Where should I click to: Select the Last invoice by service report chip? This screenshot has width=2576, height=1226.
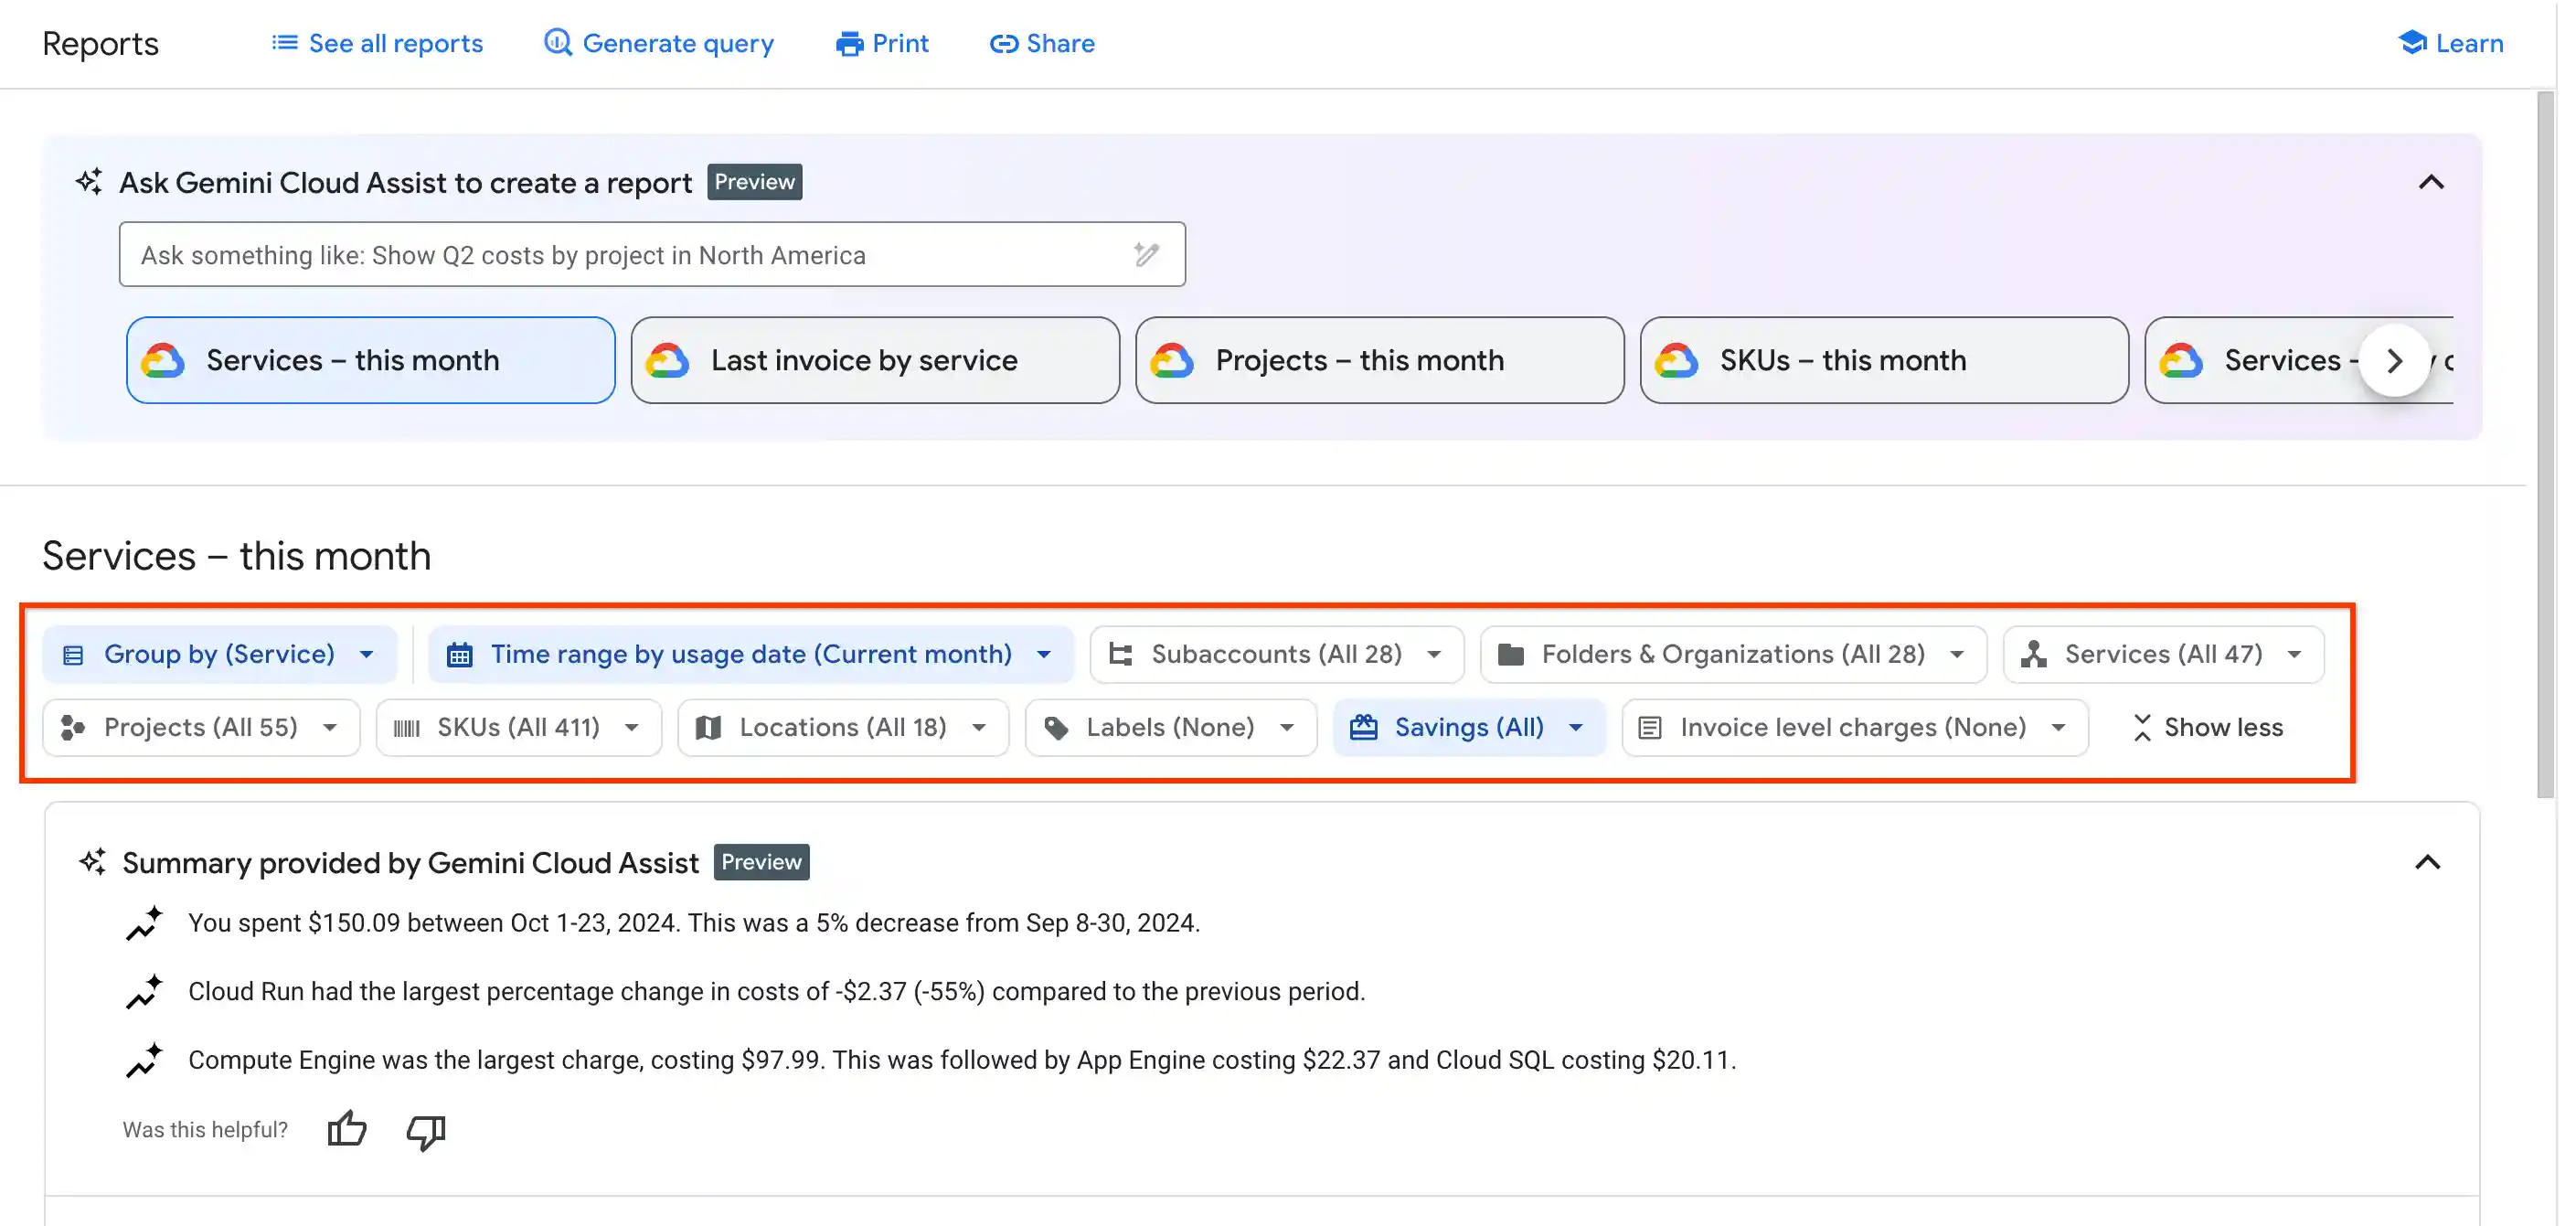point(874,360)
